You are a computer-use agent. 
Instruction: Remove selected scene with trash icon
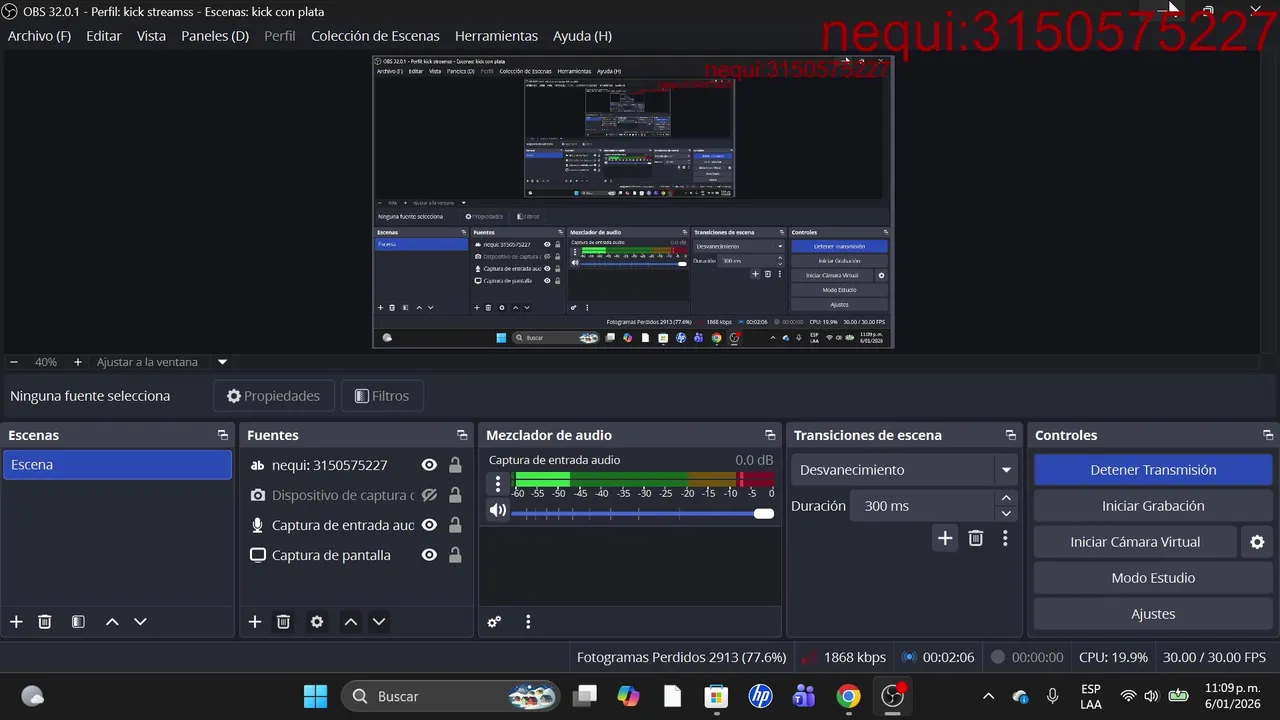coord(45,622)
